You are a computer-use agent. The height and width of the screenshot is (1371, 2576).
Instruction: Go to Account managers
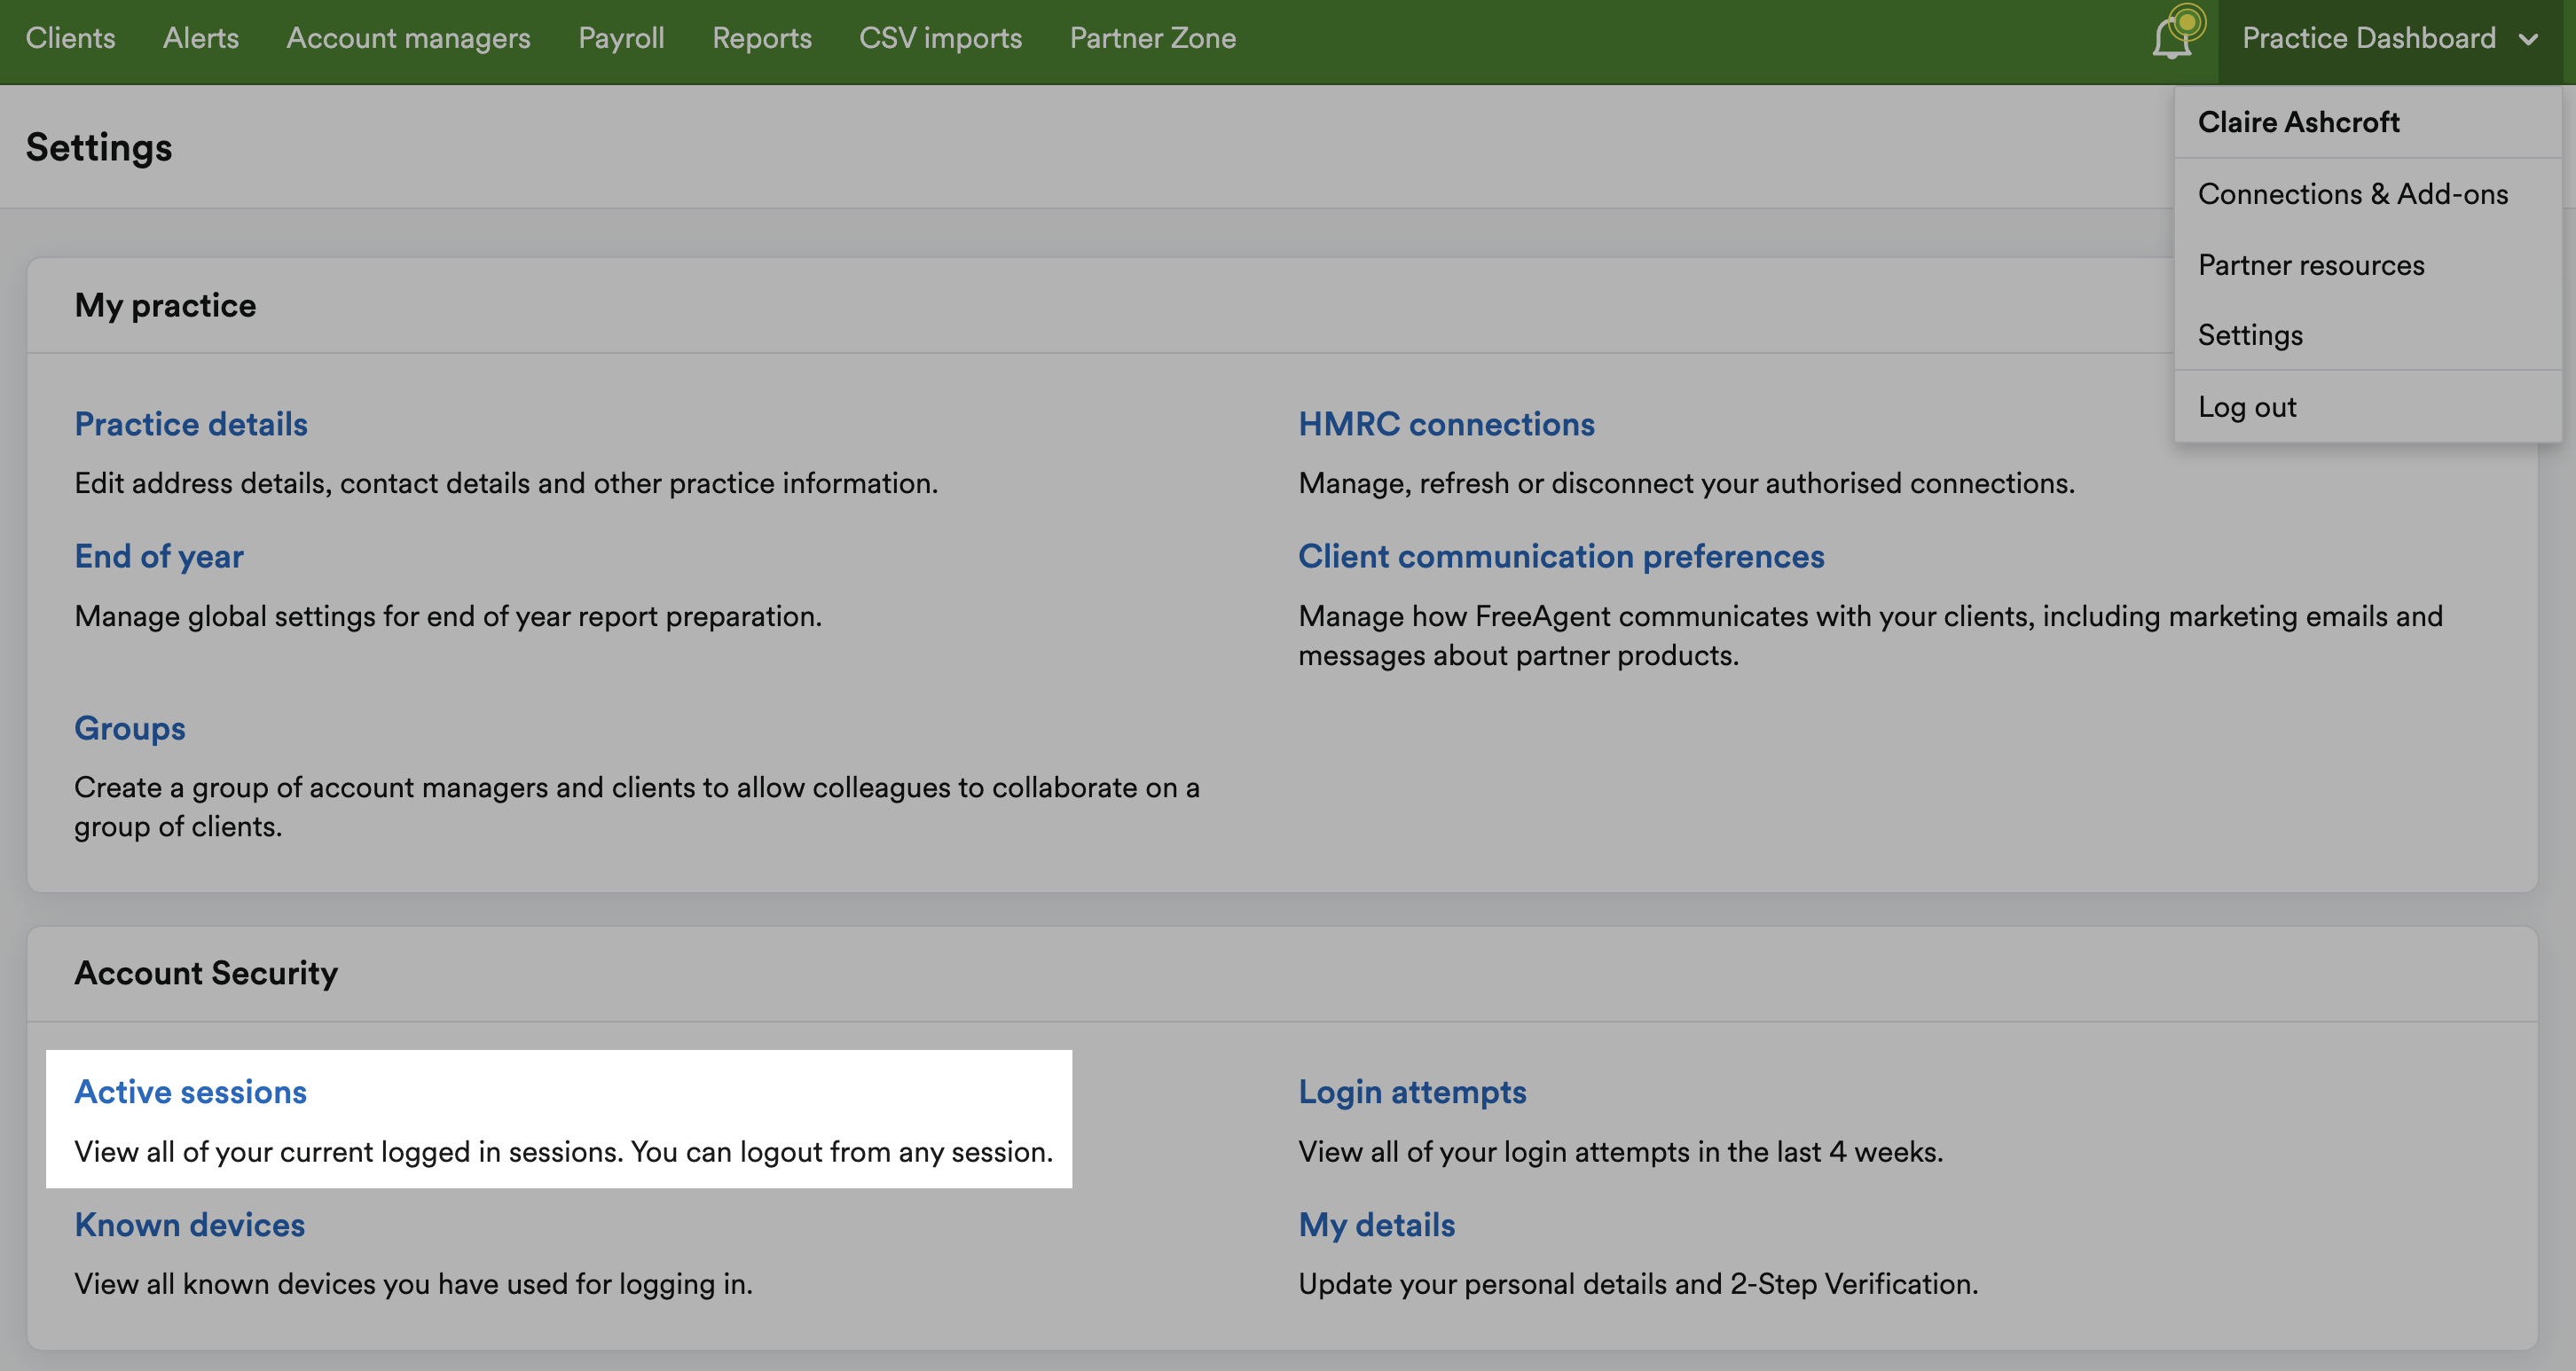pyautogui.click(x=408, y=38)
